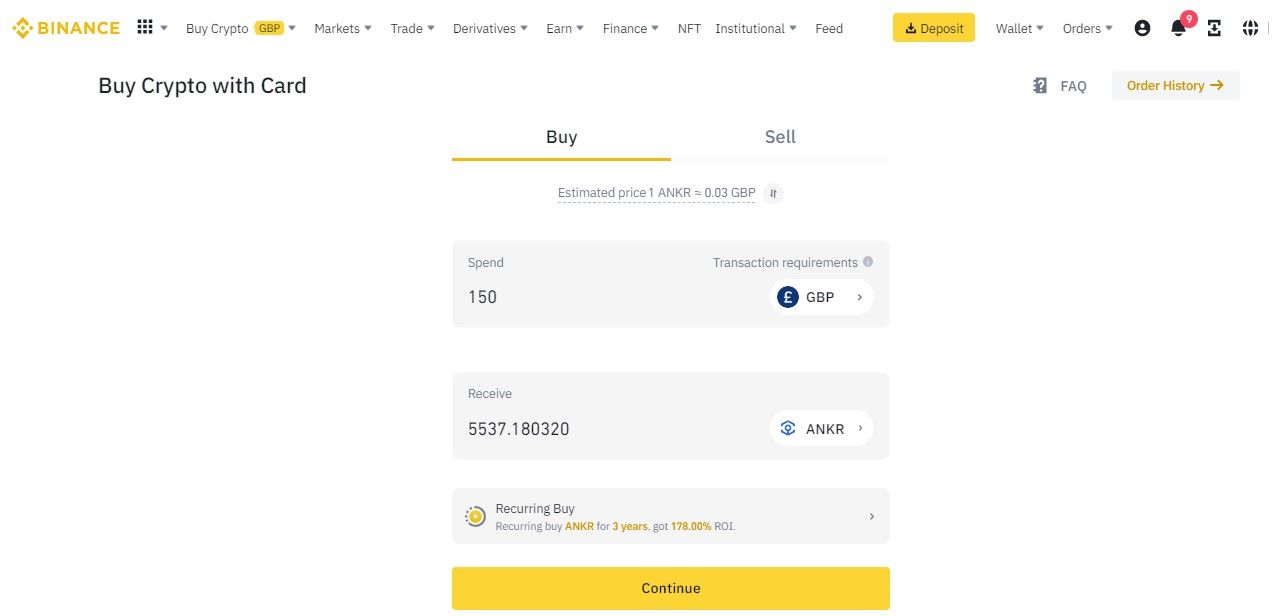Click the FAQ help icon
The height and width of the screenshot is (616, 1273).
pos(1040,86)
